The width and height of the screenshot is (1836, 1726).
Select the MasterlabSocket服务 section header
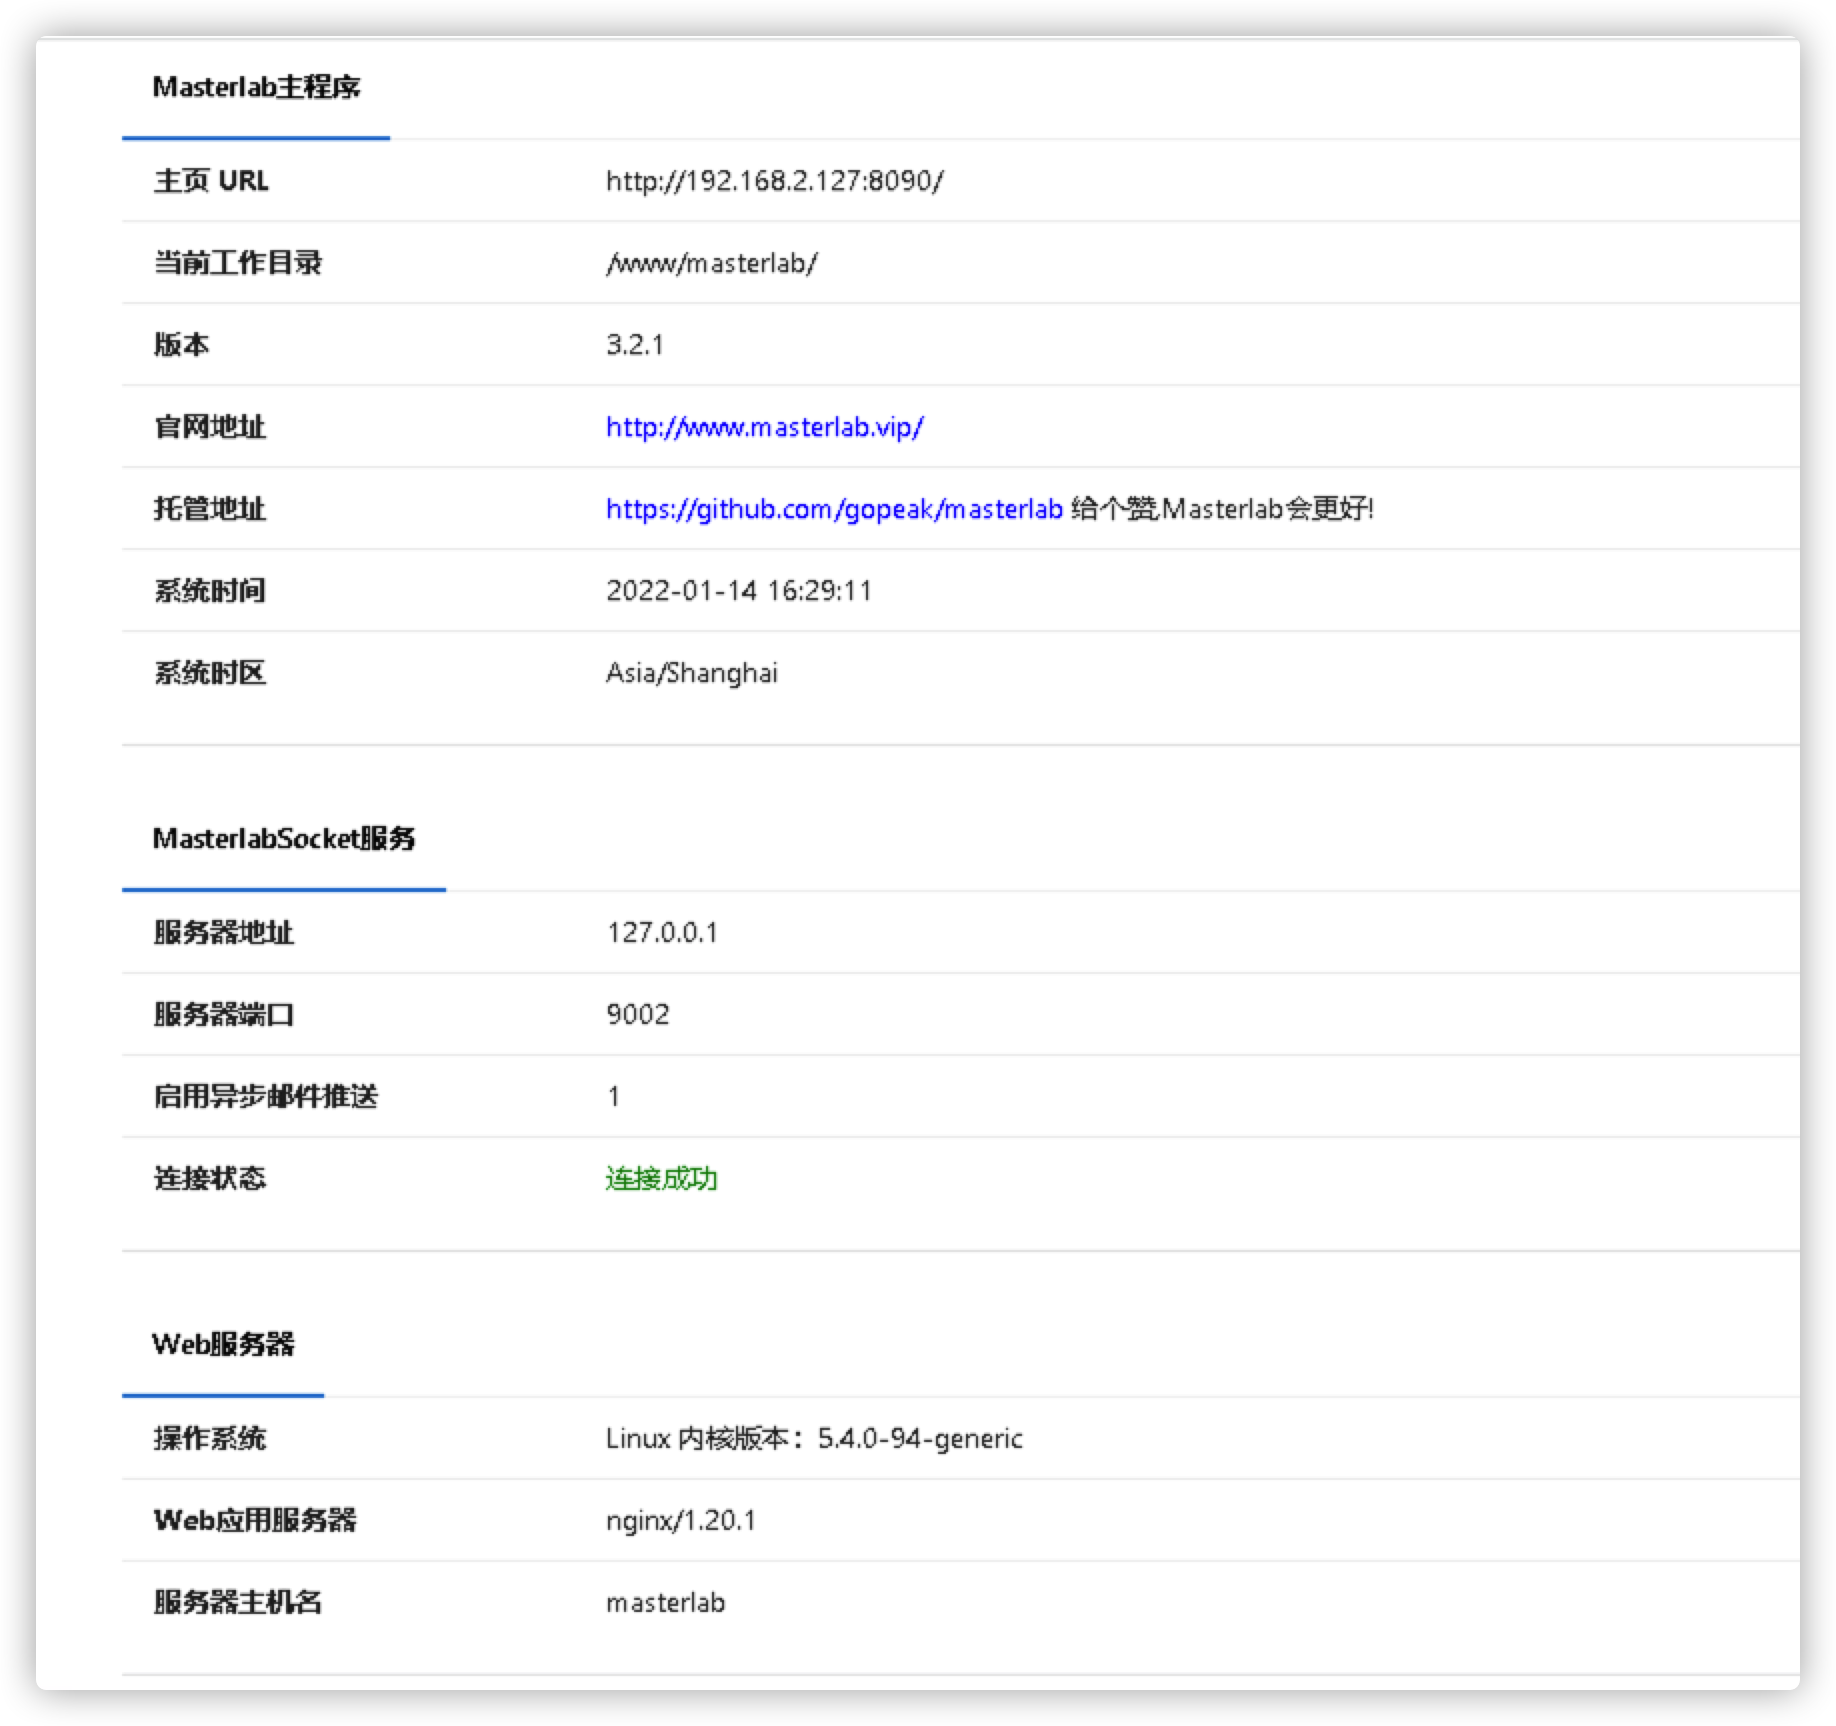[x=285, y=840]
